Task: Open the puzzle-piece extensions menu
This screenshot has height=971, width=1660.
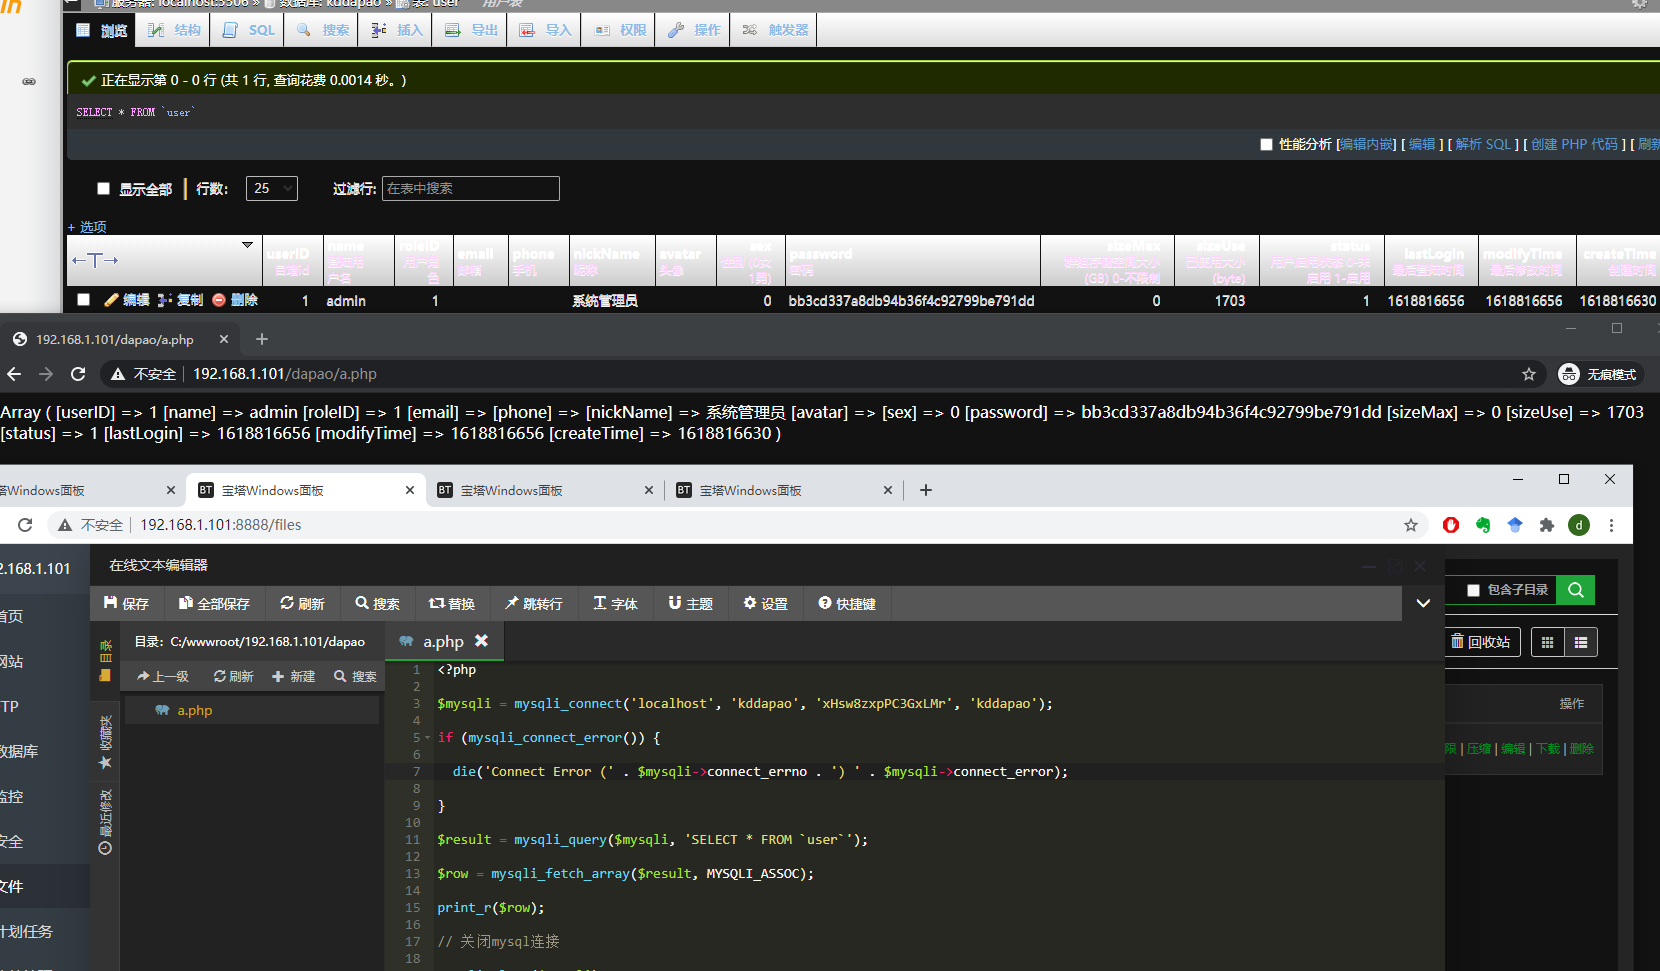Action: click(x=1547, y=525)
